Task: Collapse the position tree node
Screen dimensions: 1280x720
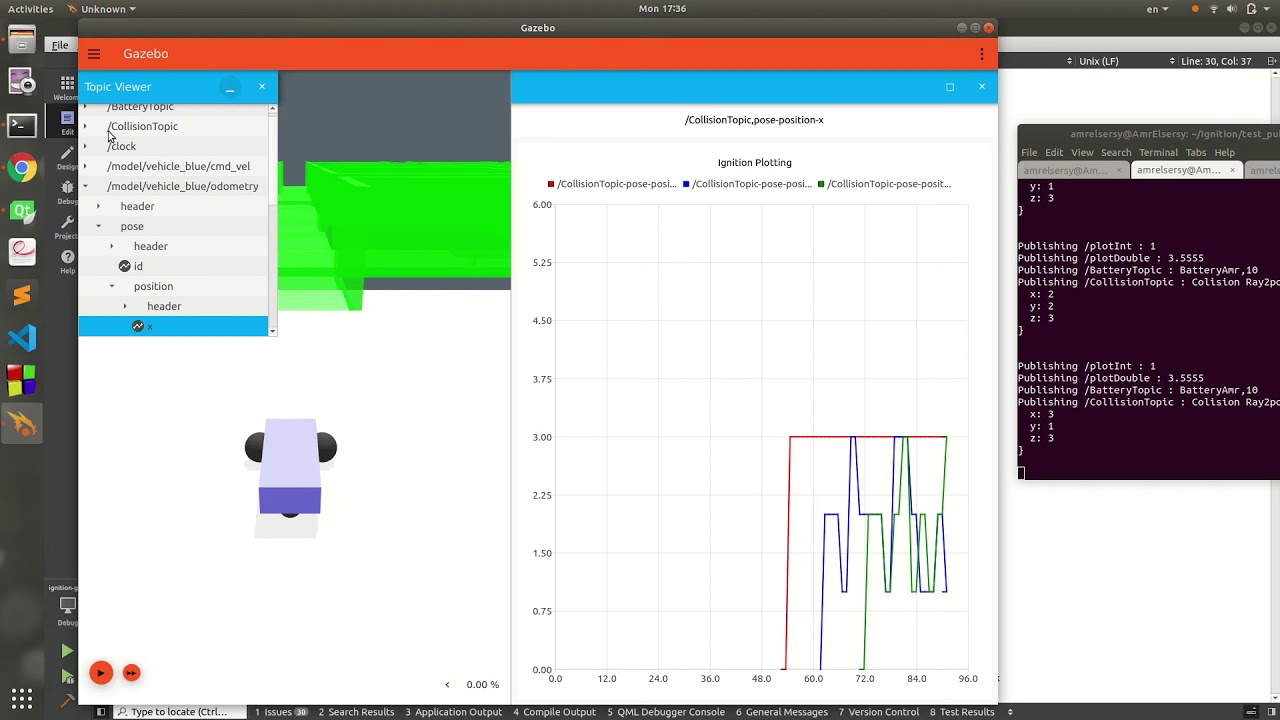Action: point(112,287)
